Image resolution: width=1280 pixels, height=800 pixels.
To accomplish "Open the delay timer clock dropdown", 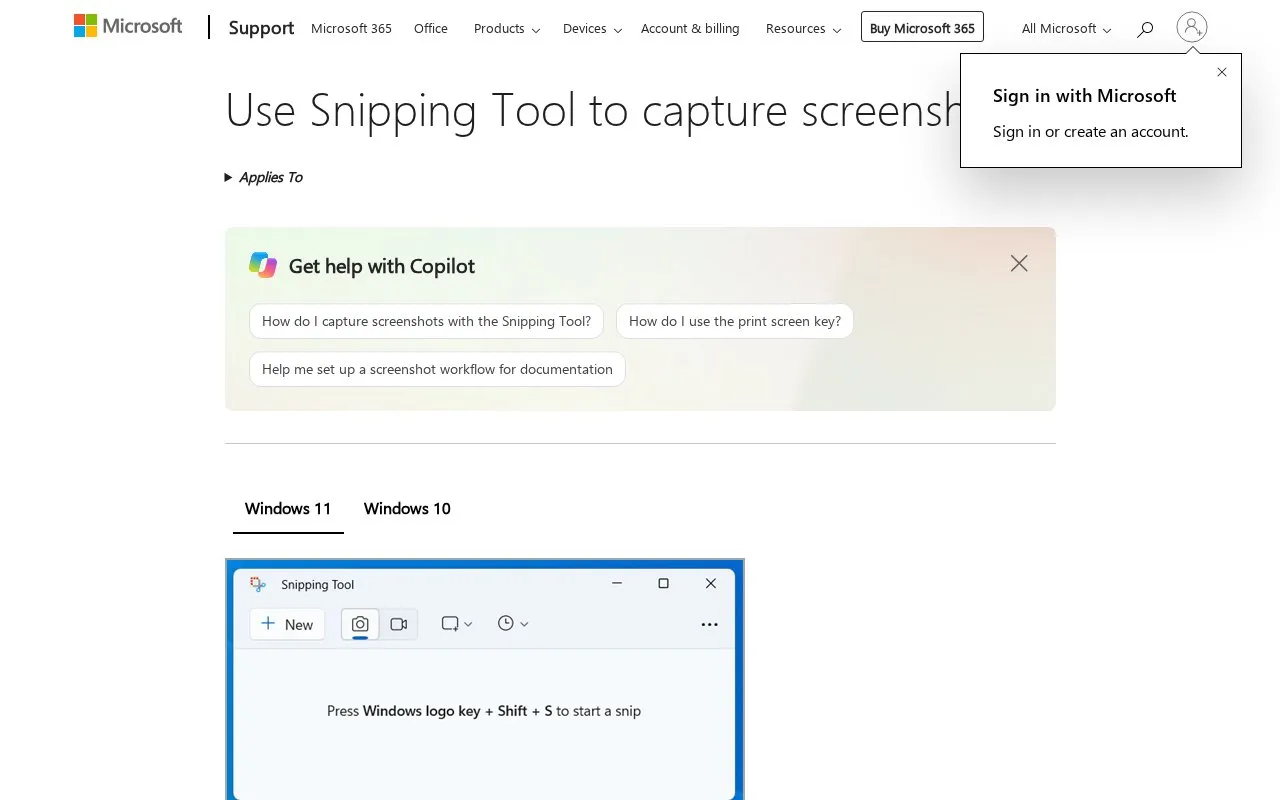I will click(x=513, y=624).
